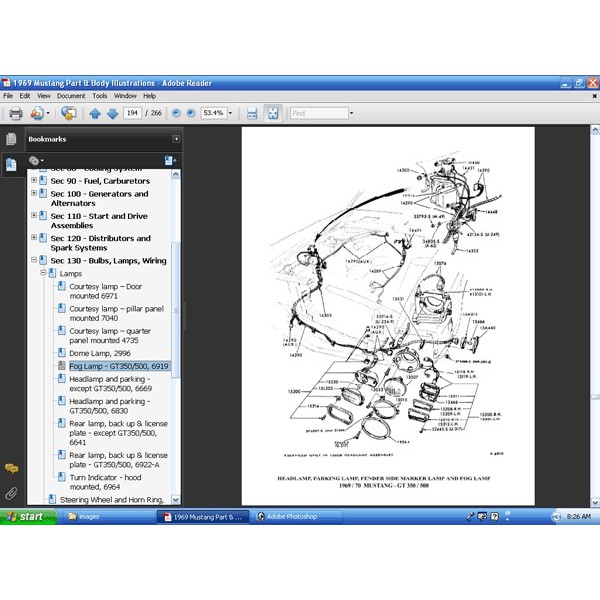Click bookmarks scrollbar up arrow
Viewport: 600px width, 600px height.
click(176, 174)
